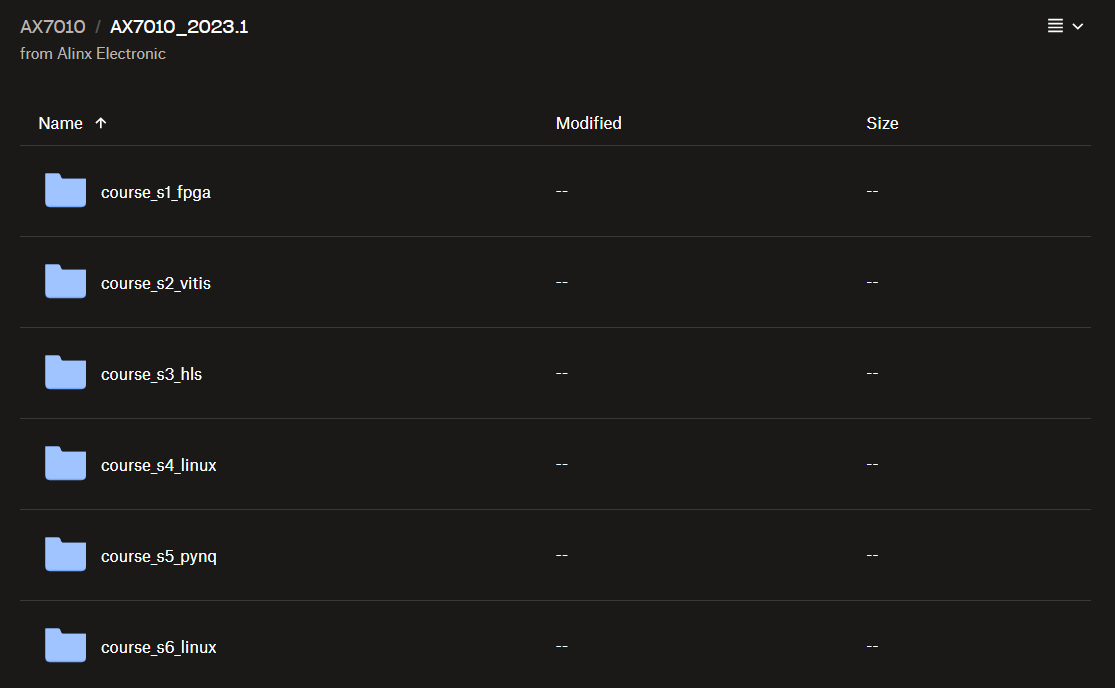Click the course_s5_pynq folder icon

click(65, 555)
